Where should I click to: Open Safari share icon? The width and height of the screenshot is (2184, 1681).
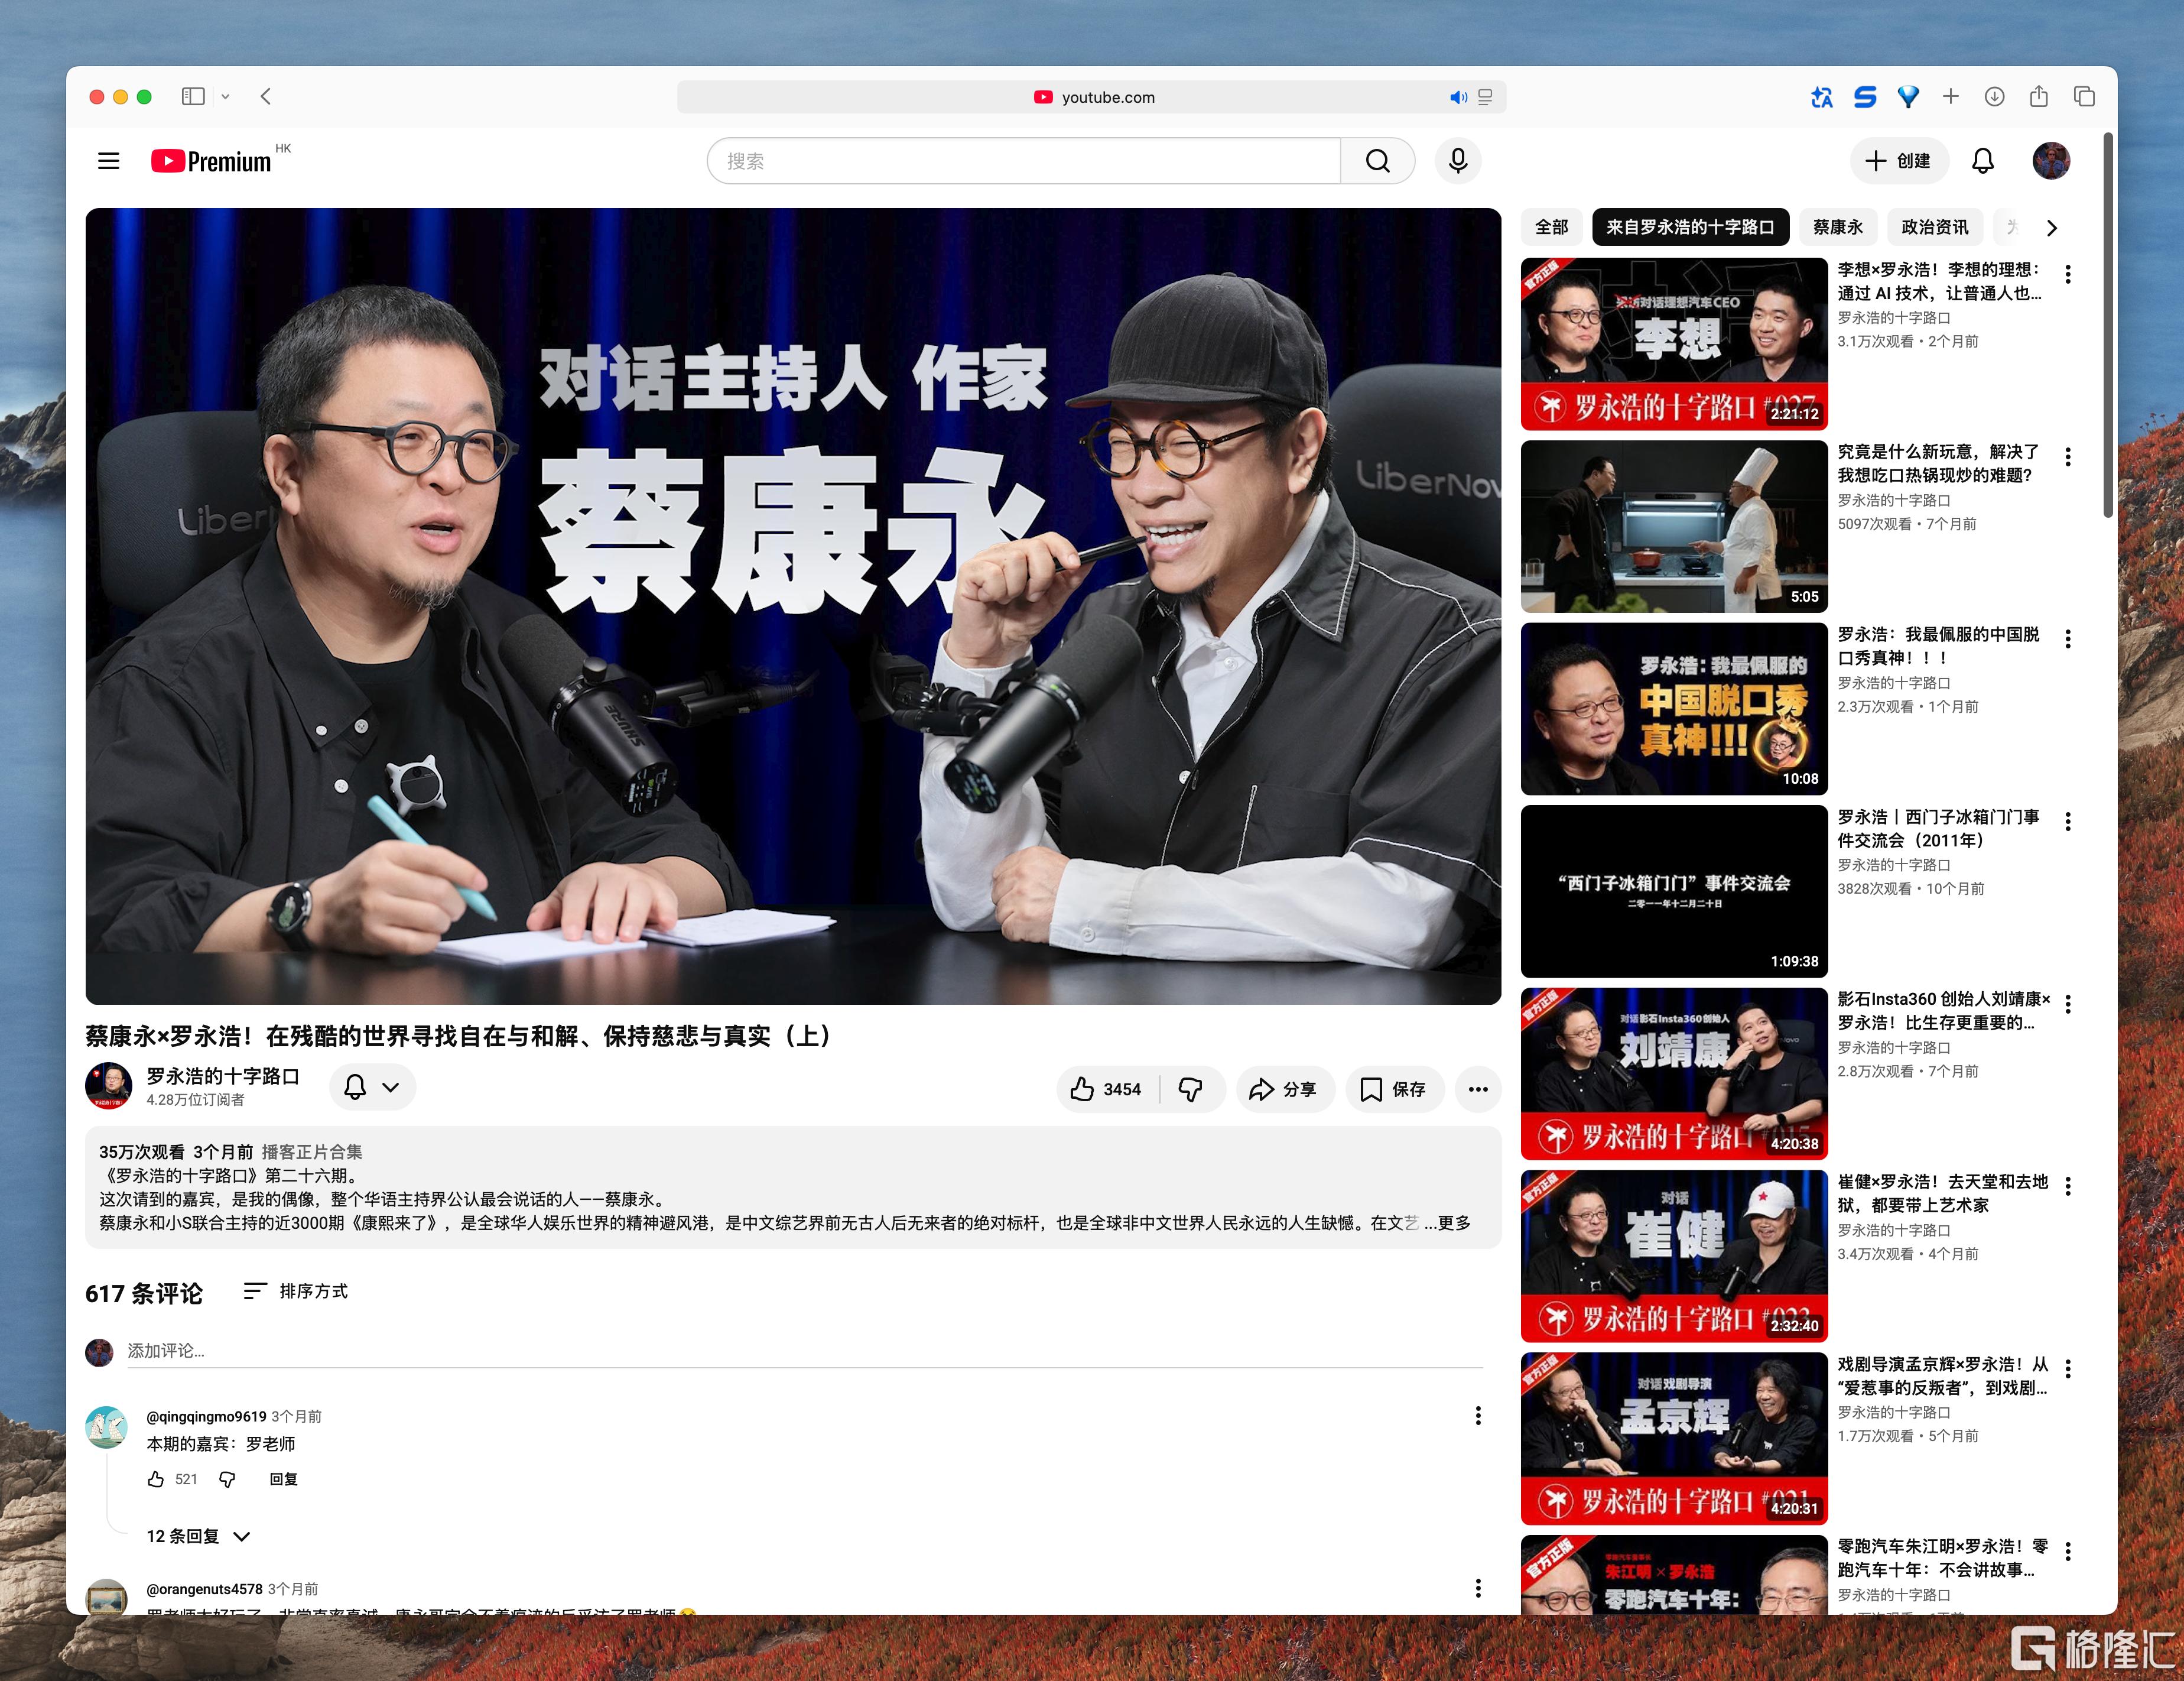coord(2038,96)
